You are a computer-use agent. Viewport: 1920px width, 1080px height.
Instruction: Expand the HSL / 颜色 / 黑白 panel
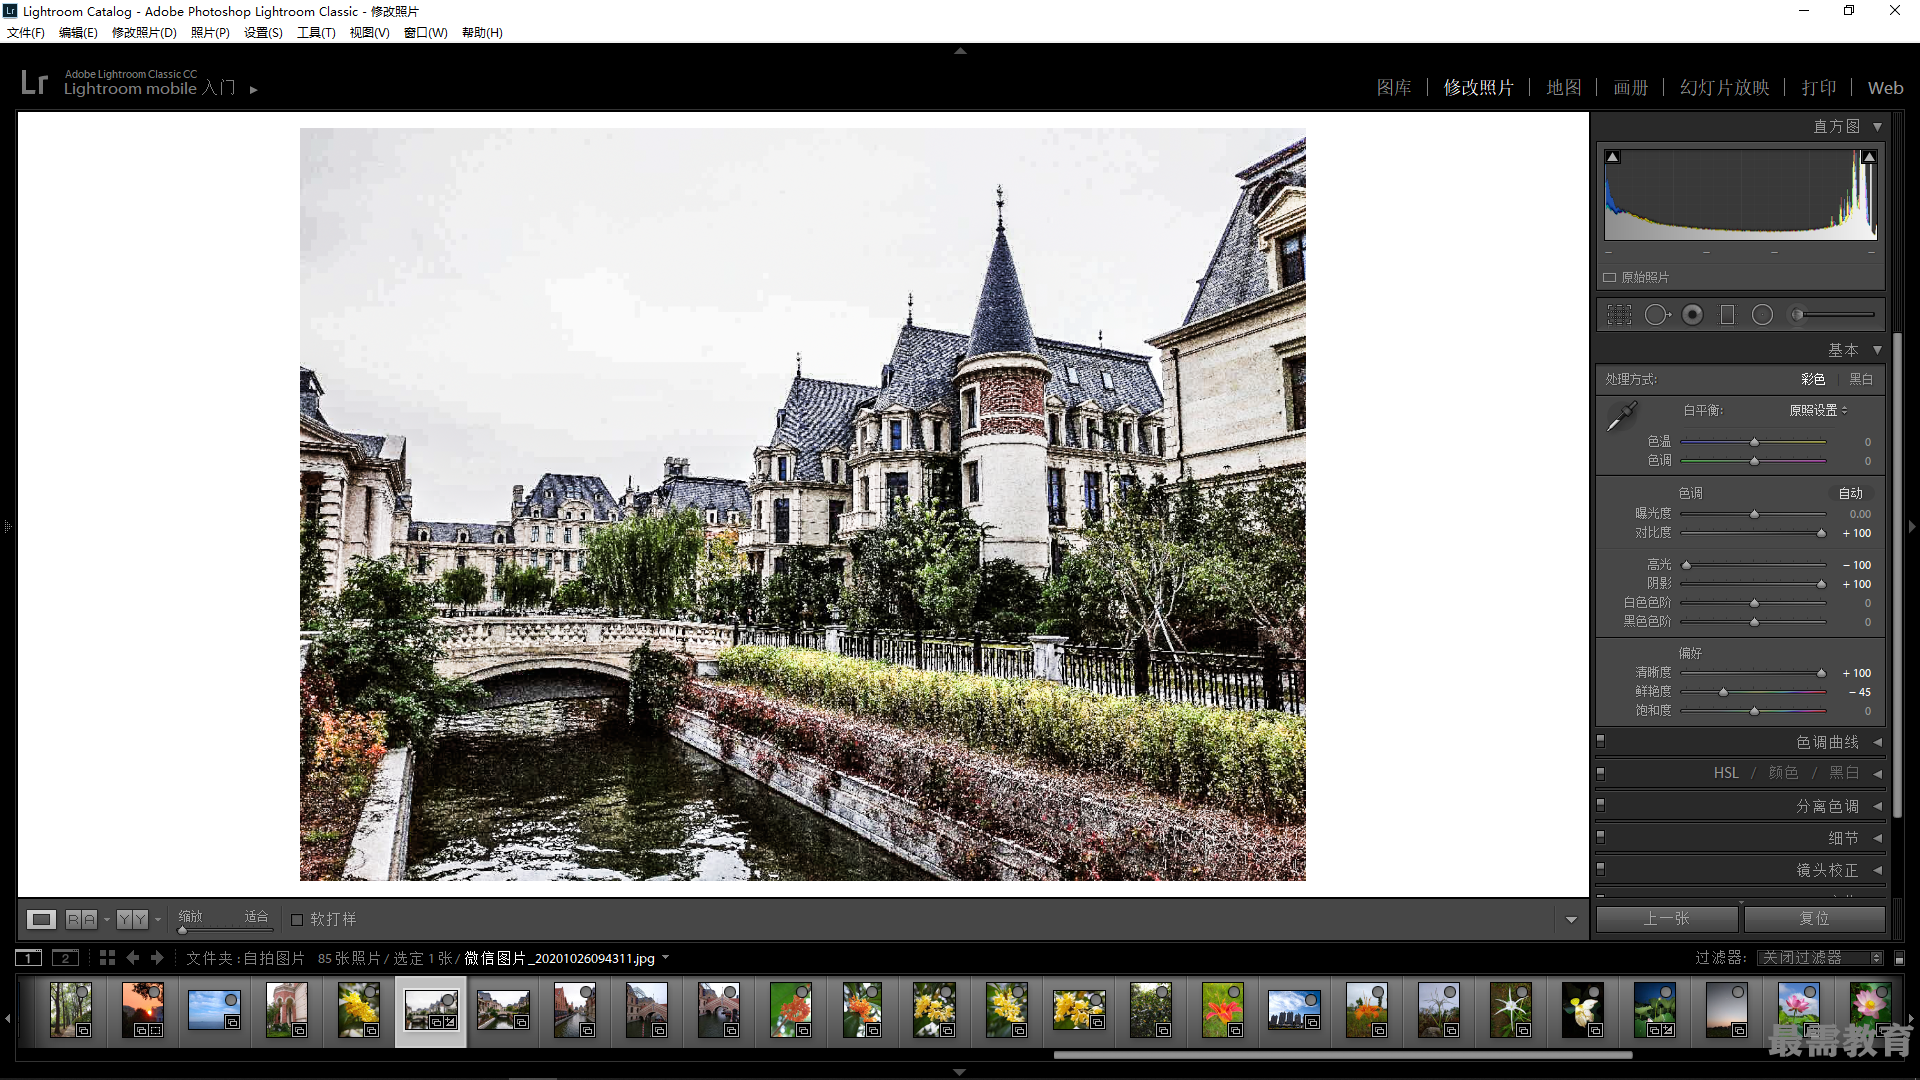point(1877,774)
